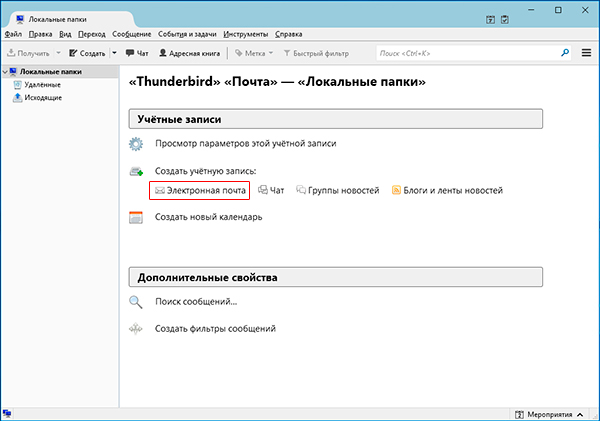Click the status bar connection icon
This screenshot has width=600, height=421.
coord(7,414)
